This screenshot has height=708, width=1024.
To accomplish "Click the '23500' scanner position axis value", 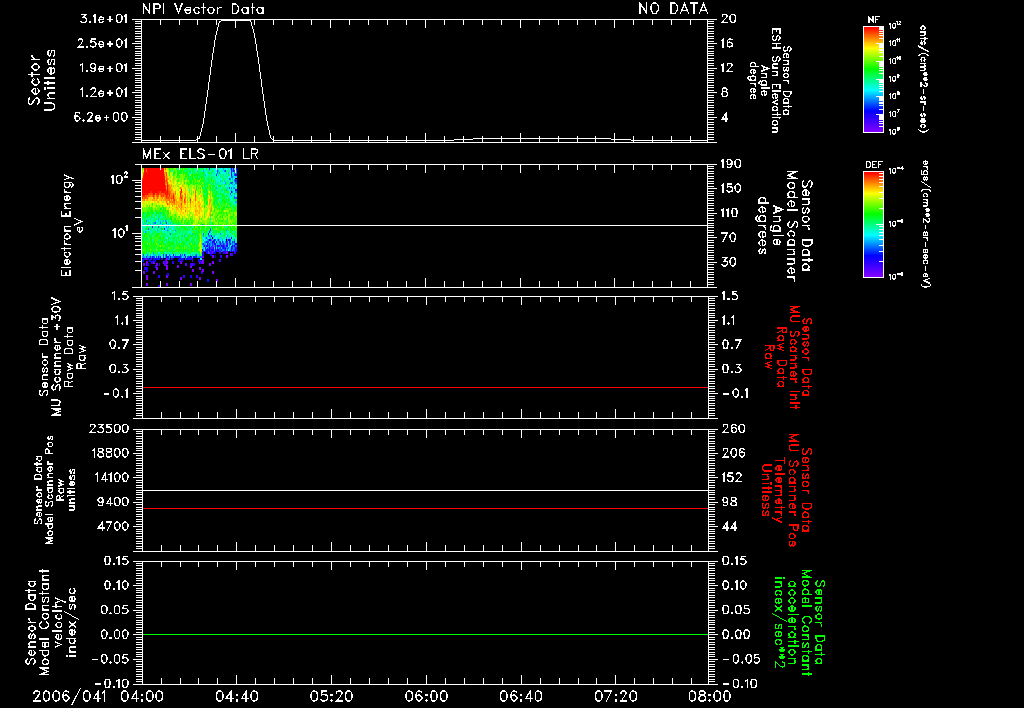I will [108, 429].
